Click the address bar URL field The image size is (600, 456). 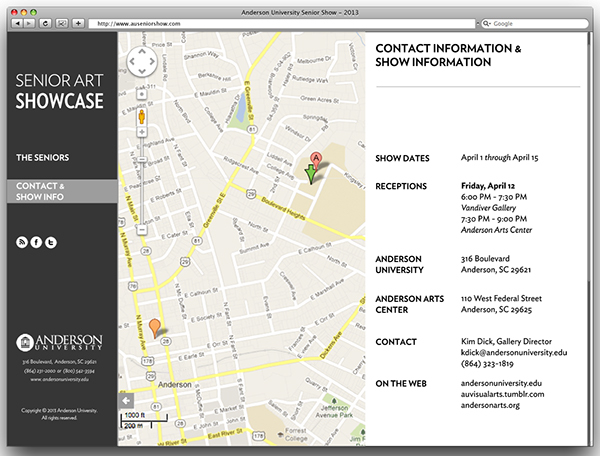(282, 23)
